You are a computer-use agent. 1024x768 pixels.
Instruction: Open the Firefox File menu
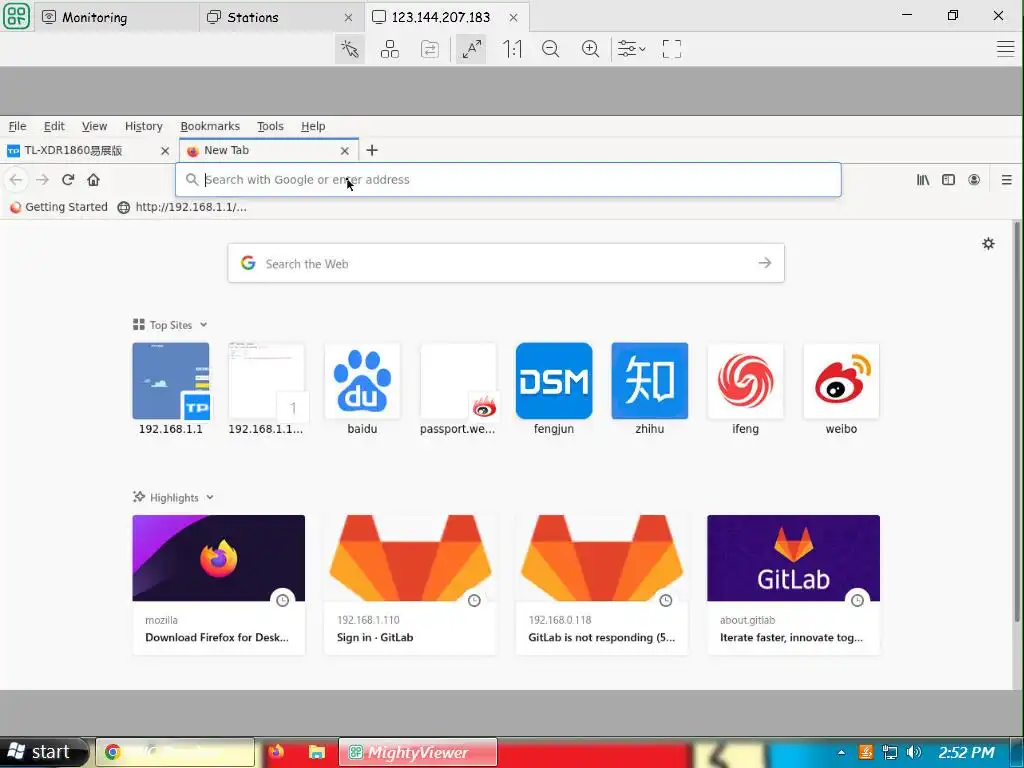coord(17,126)
